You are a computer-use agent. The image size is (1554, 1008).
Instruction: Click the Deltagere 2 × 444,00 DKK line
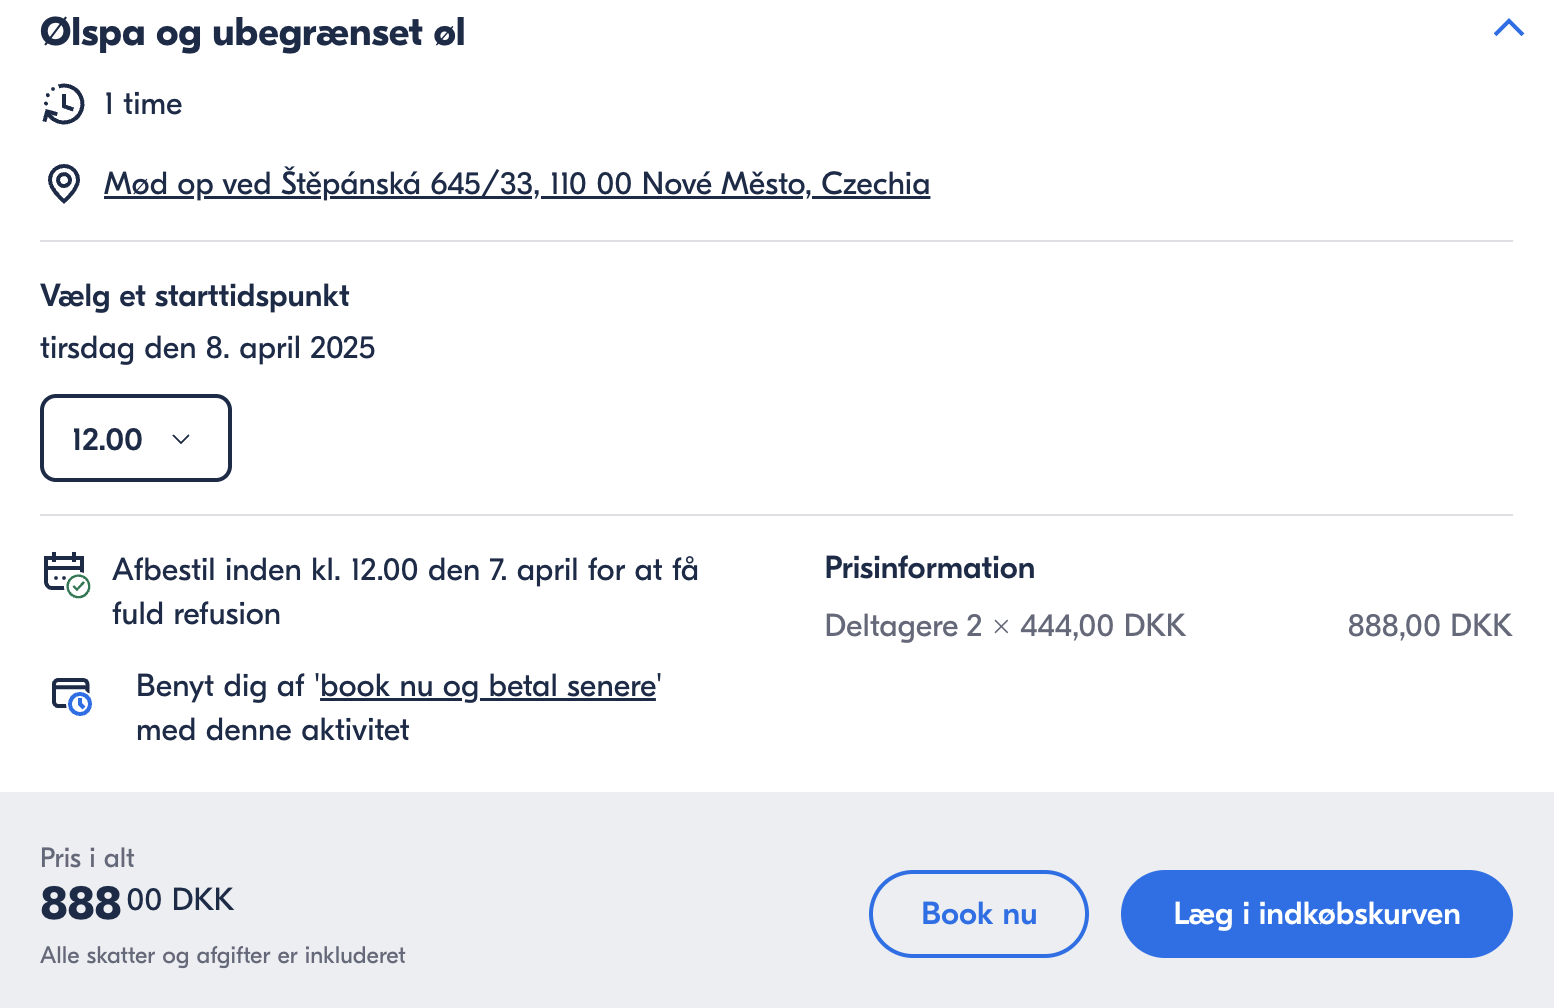[1005, 626]
